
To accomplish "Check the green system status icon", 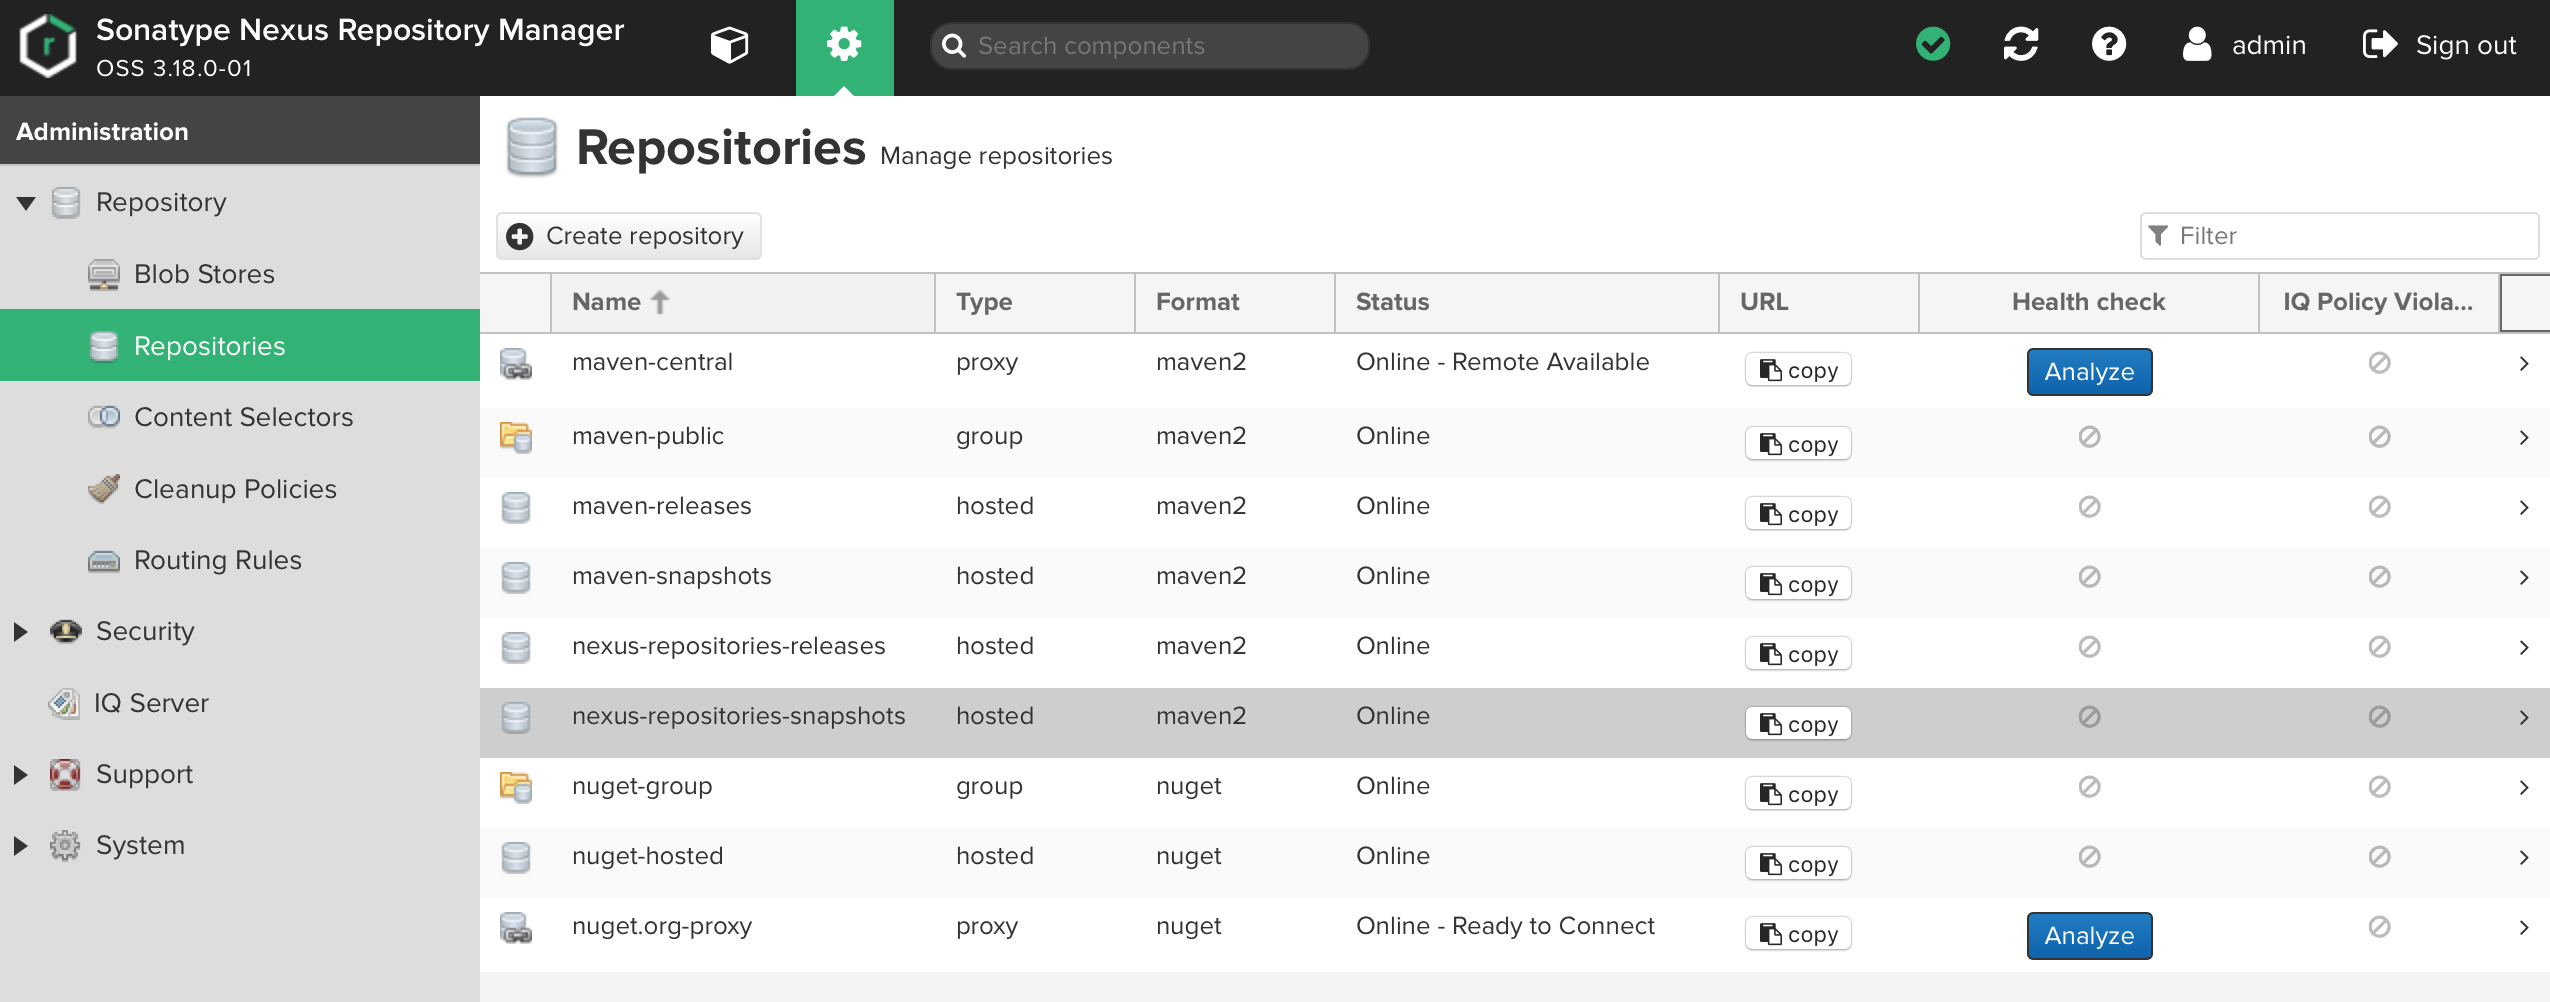I will [x=1933, y=45].
